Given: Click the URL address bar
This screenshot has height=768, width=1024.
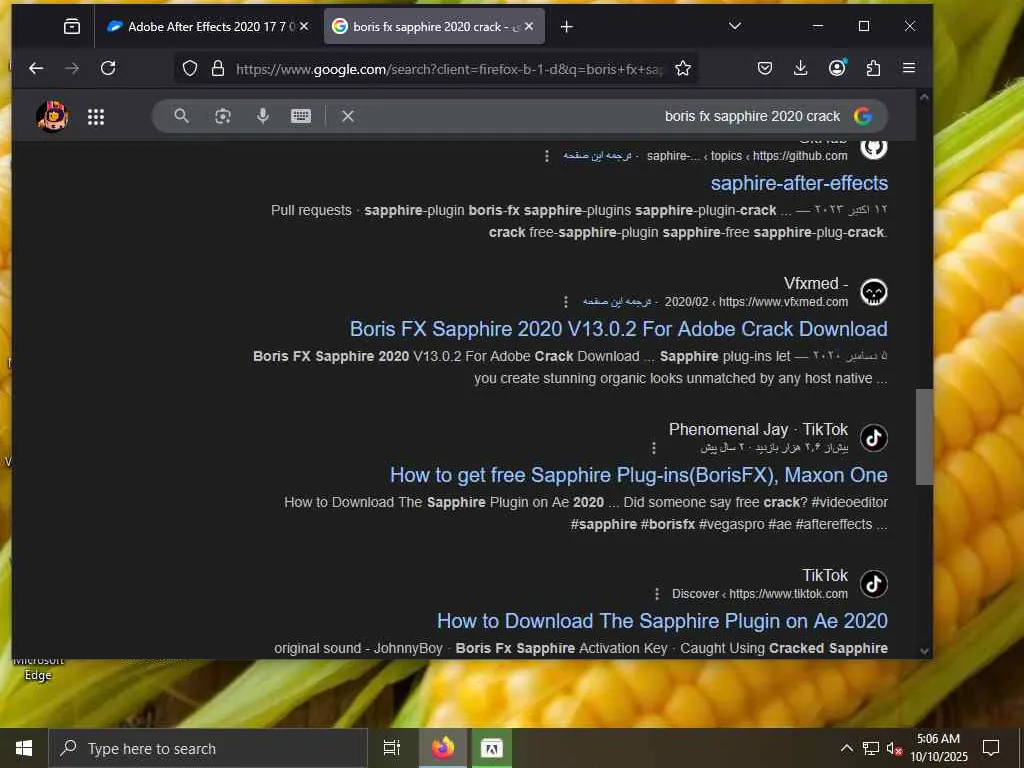Looking at the screenshot, I should (x=449, y=69).
